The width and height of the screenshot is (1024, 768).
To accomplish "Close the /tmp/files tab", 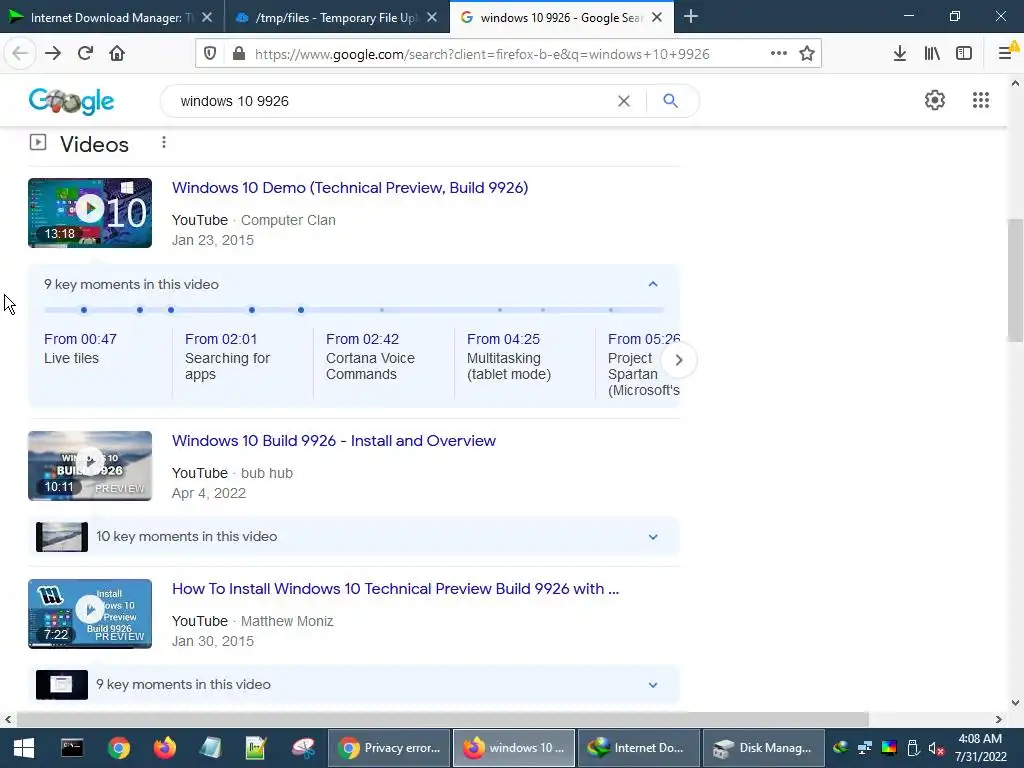I will click(x=432, y=18).
